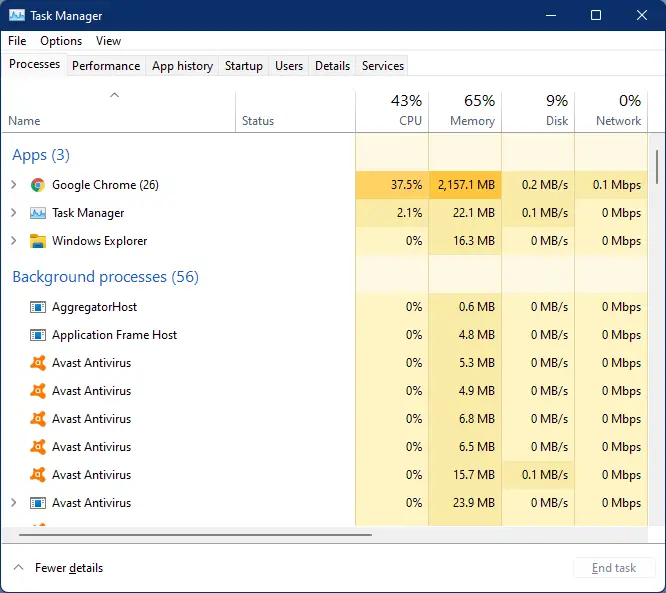Click Chrome's 37.5% CPU value

pyautogui.click(x=406, y=185)
